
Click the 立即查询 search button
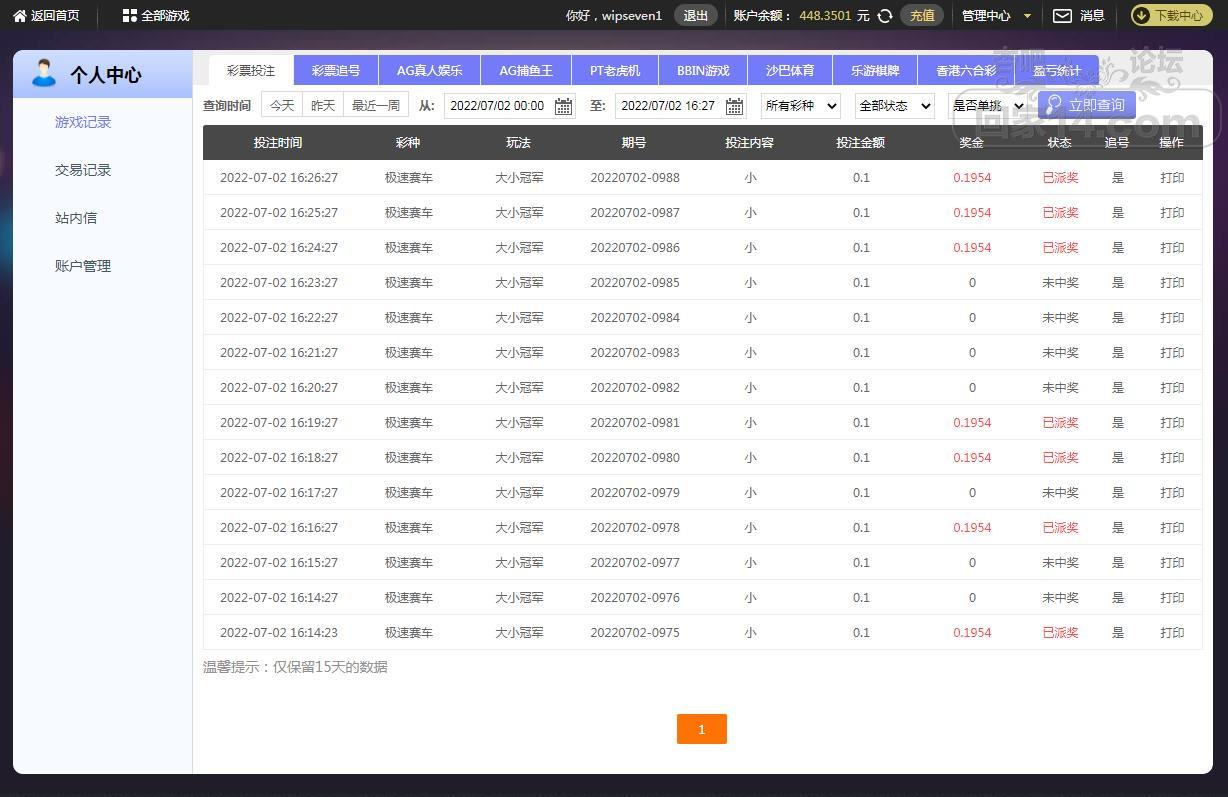[1086, 105]
